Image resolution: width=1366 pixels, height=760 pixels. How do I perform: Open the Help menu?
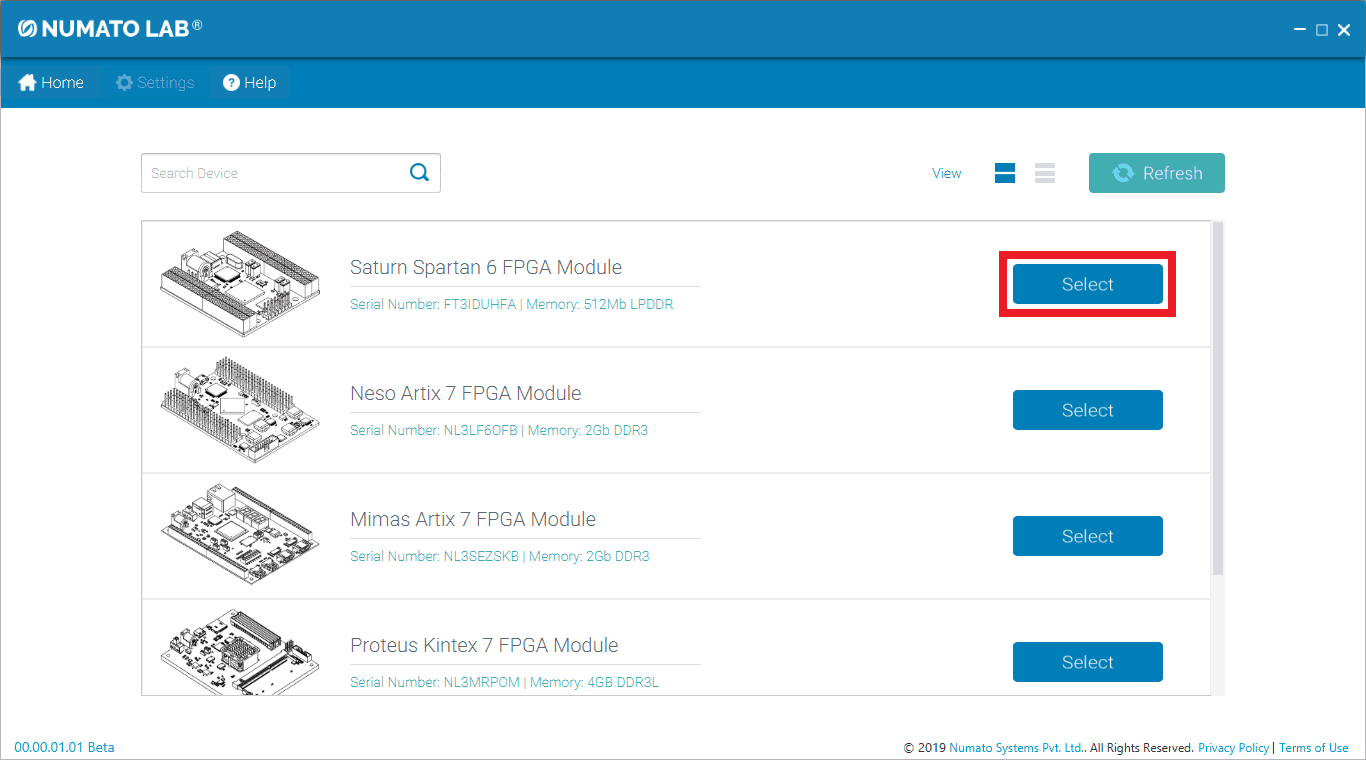coord(250,83)
